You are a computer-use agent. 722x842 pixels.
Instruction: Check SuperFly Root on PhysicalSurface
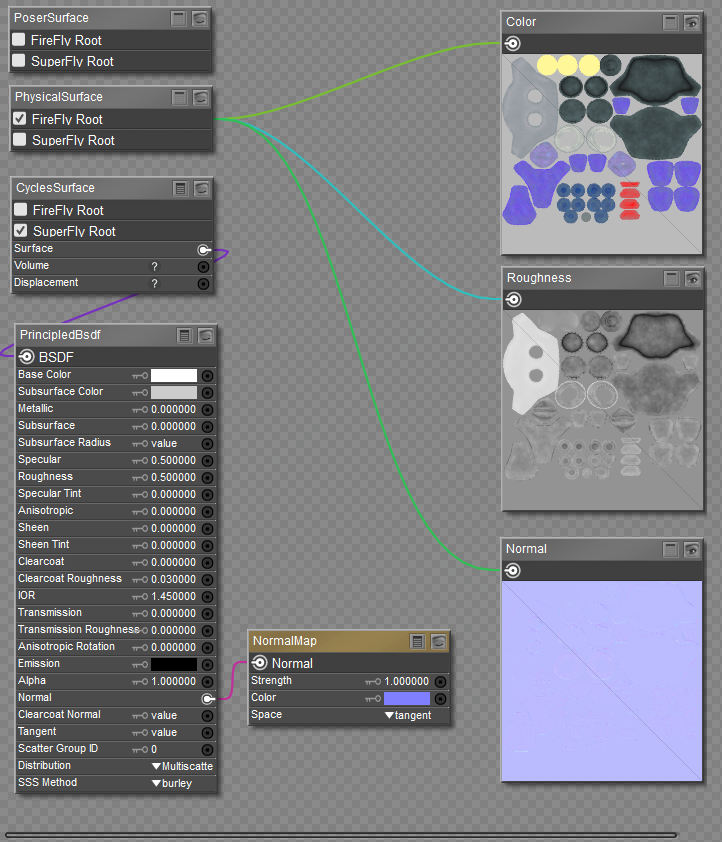pos(19,140)
